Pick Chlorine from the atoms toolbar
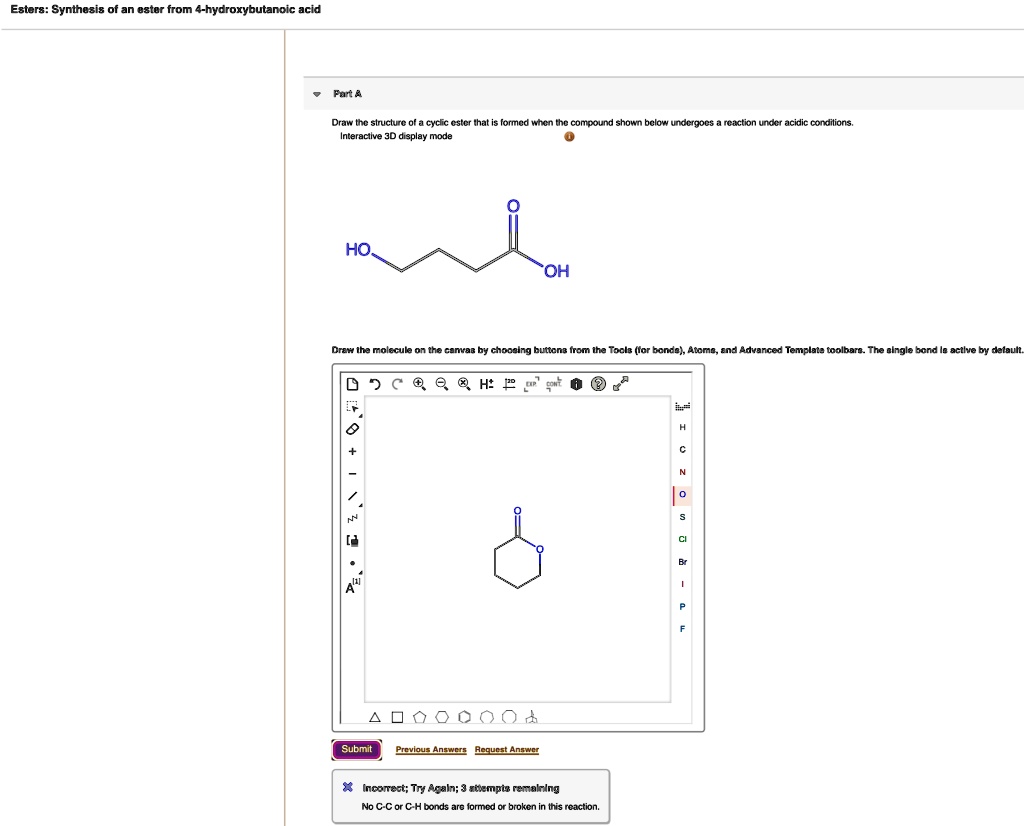1024x826 pixels. pos(682,539)
